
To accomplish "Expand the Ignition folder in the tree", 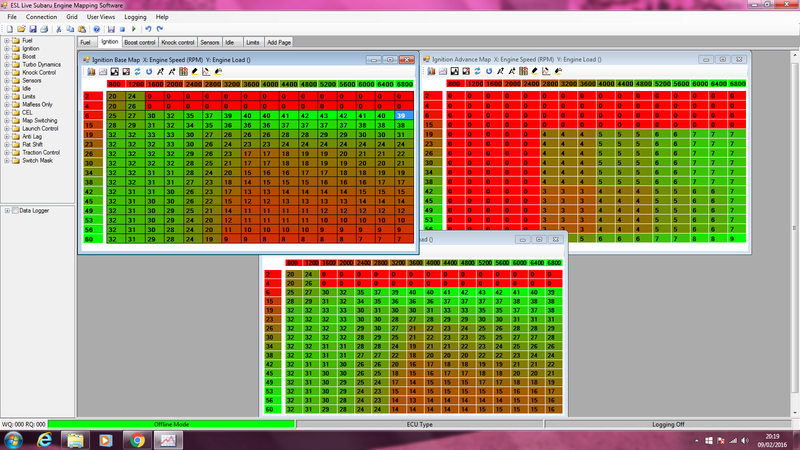I will click(x=7, y=49).
